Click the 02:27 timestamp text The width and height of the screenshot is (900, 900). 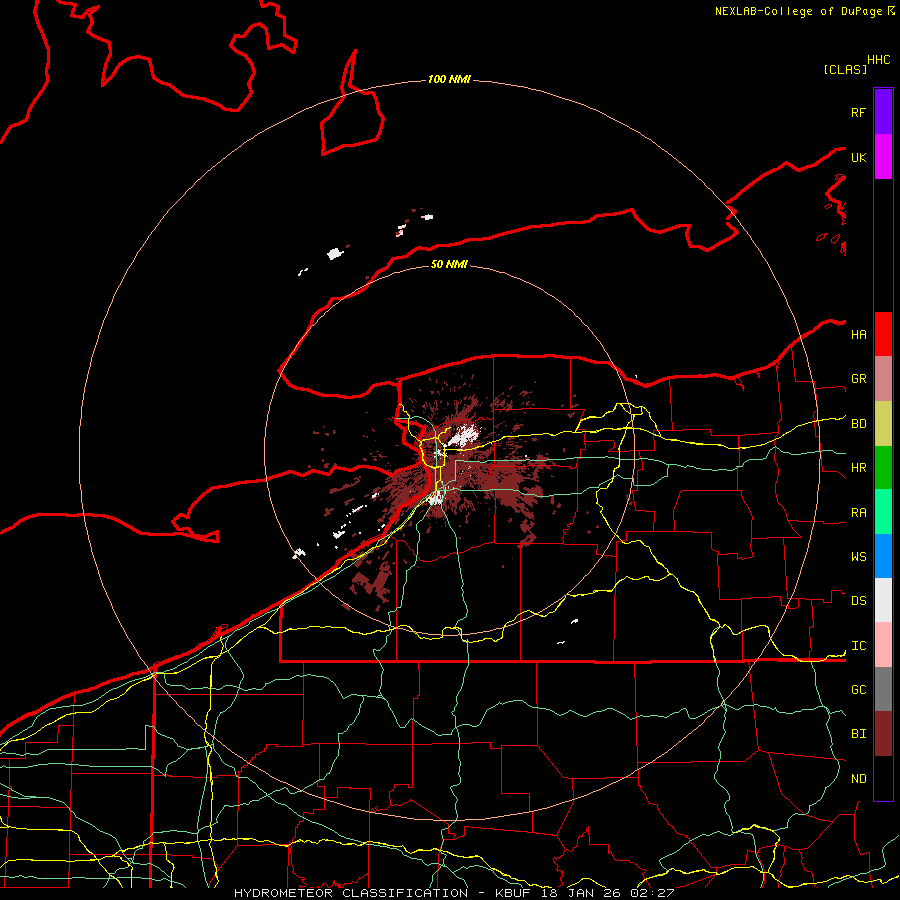pos(652,893)
